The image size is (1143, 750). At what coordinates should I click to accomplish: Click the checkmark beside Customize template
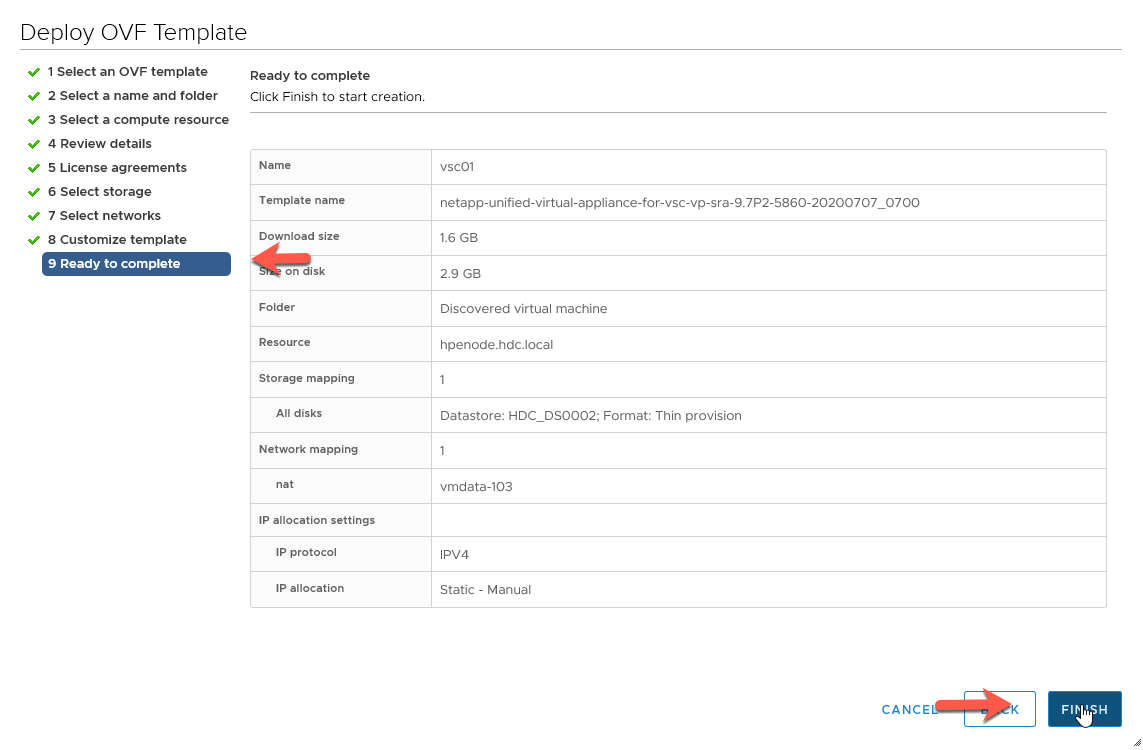coord(34,240)
